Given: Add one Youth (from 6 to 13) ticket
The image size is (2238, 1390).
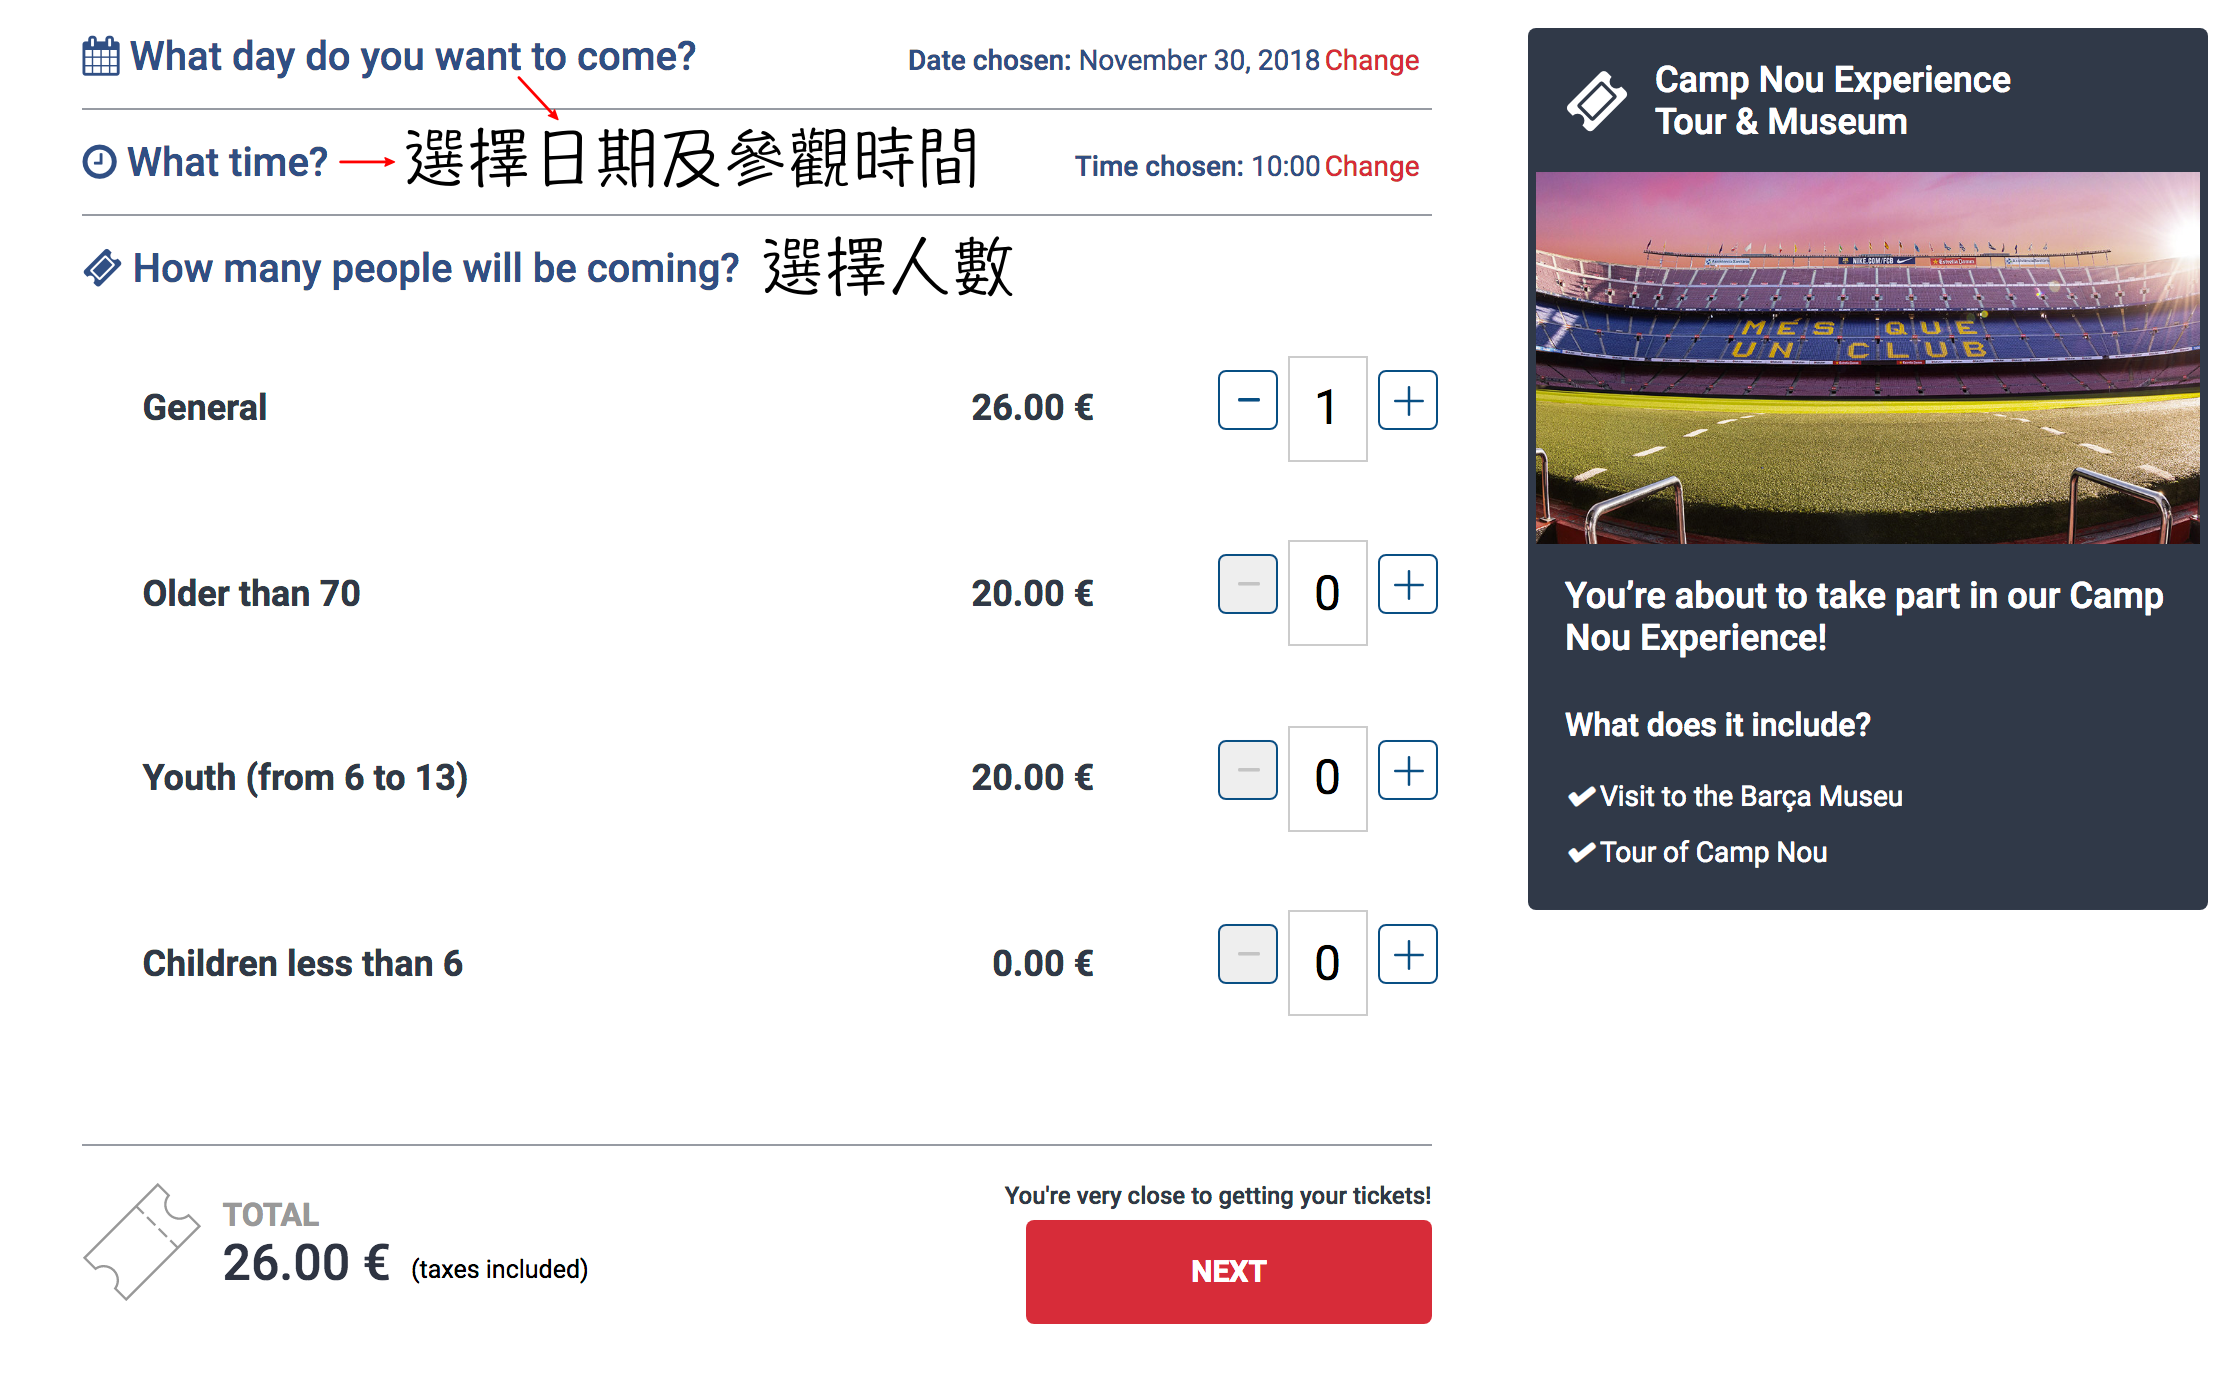Looking at the screenshot, I should coord(1407,771).
